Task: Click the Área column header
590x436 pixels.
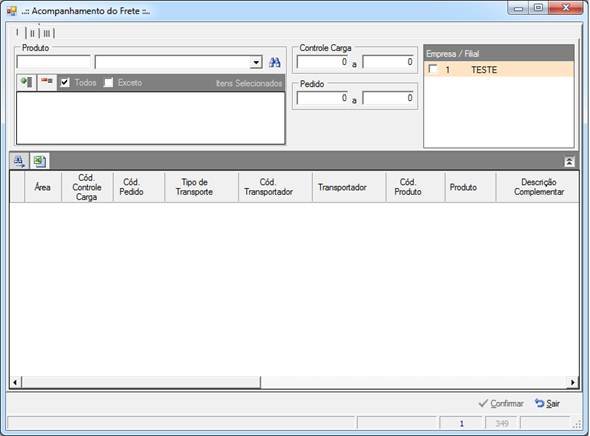Action: pyautogui.click(x=43, y=187)
